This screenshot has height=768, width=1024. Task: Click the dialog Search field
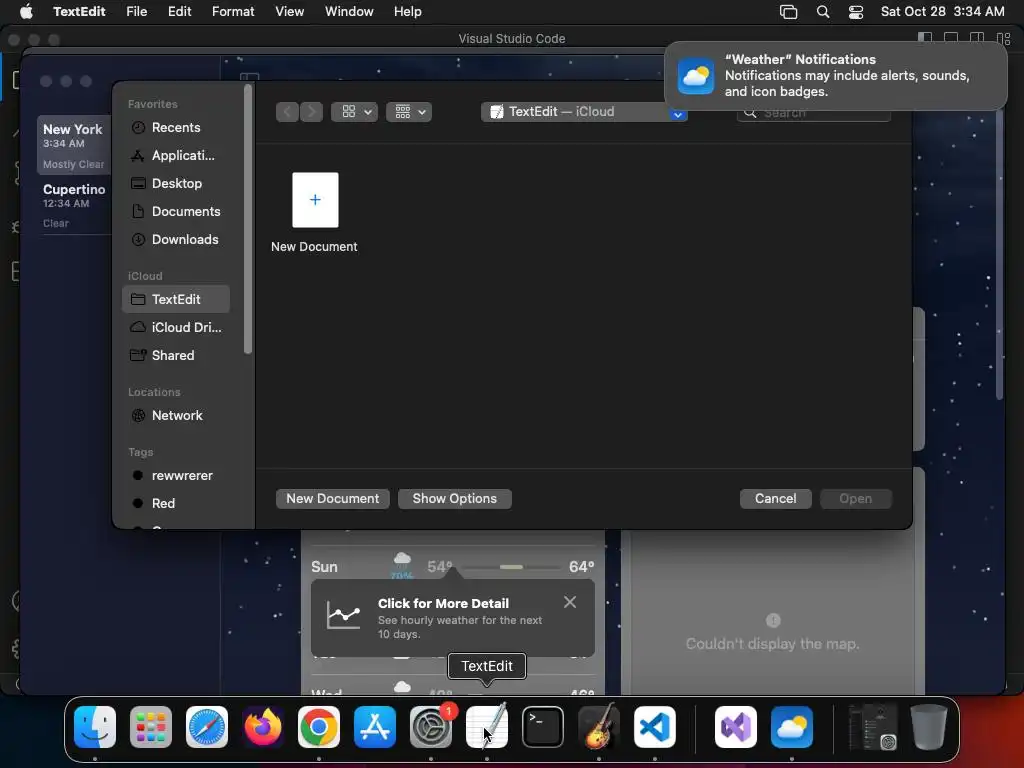[814, 113]
